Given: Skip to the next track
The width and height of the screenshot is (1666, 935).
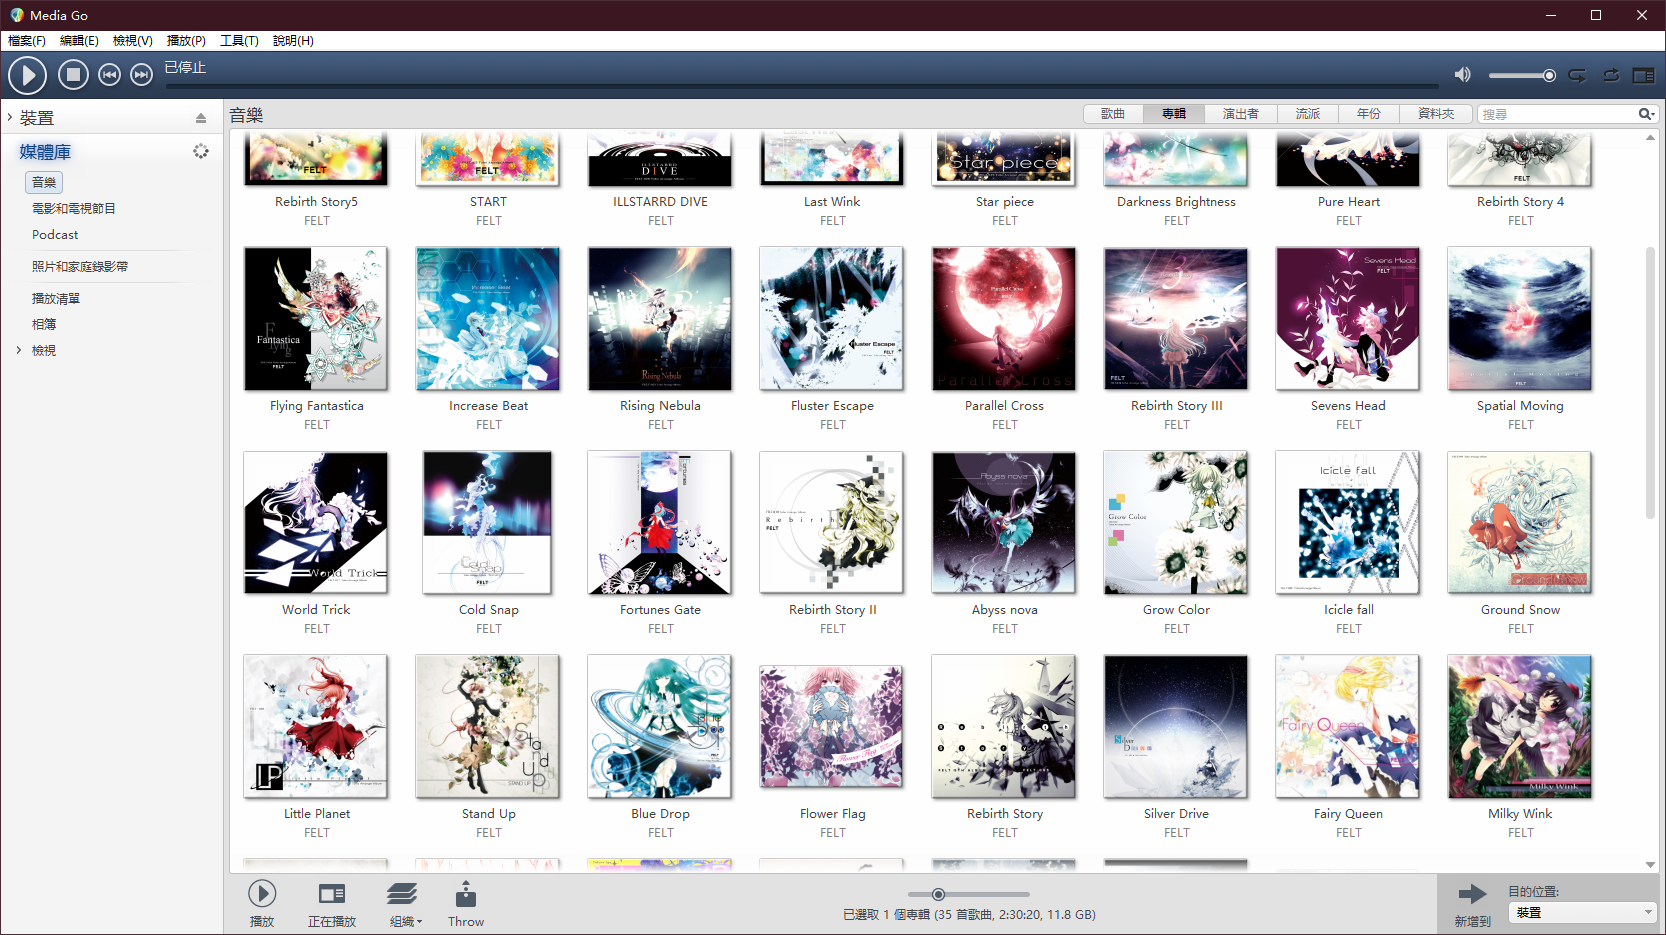Looking at the screenshot, I should (x=142, y=75).
